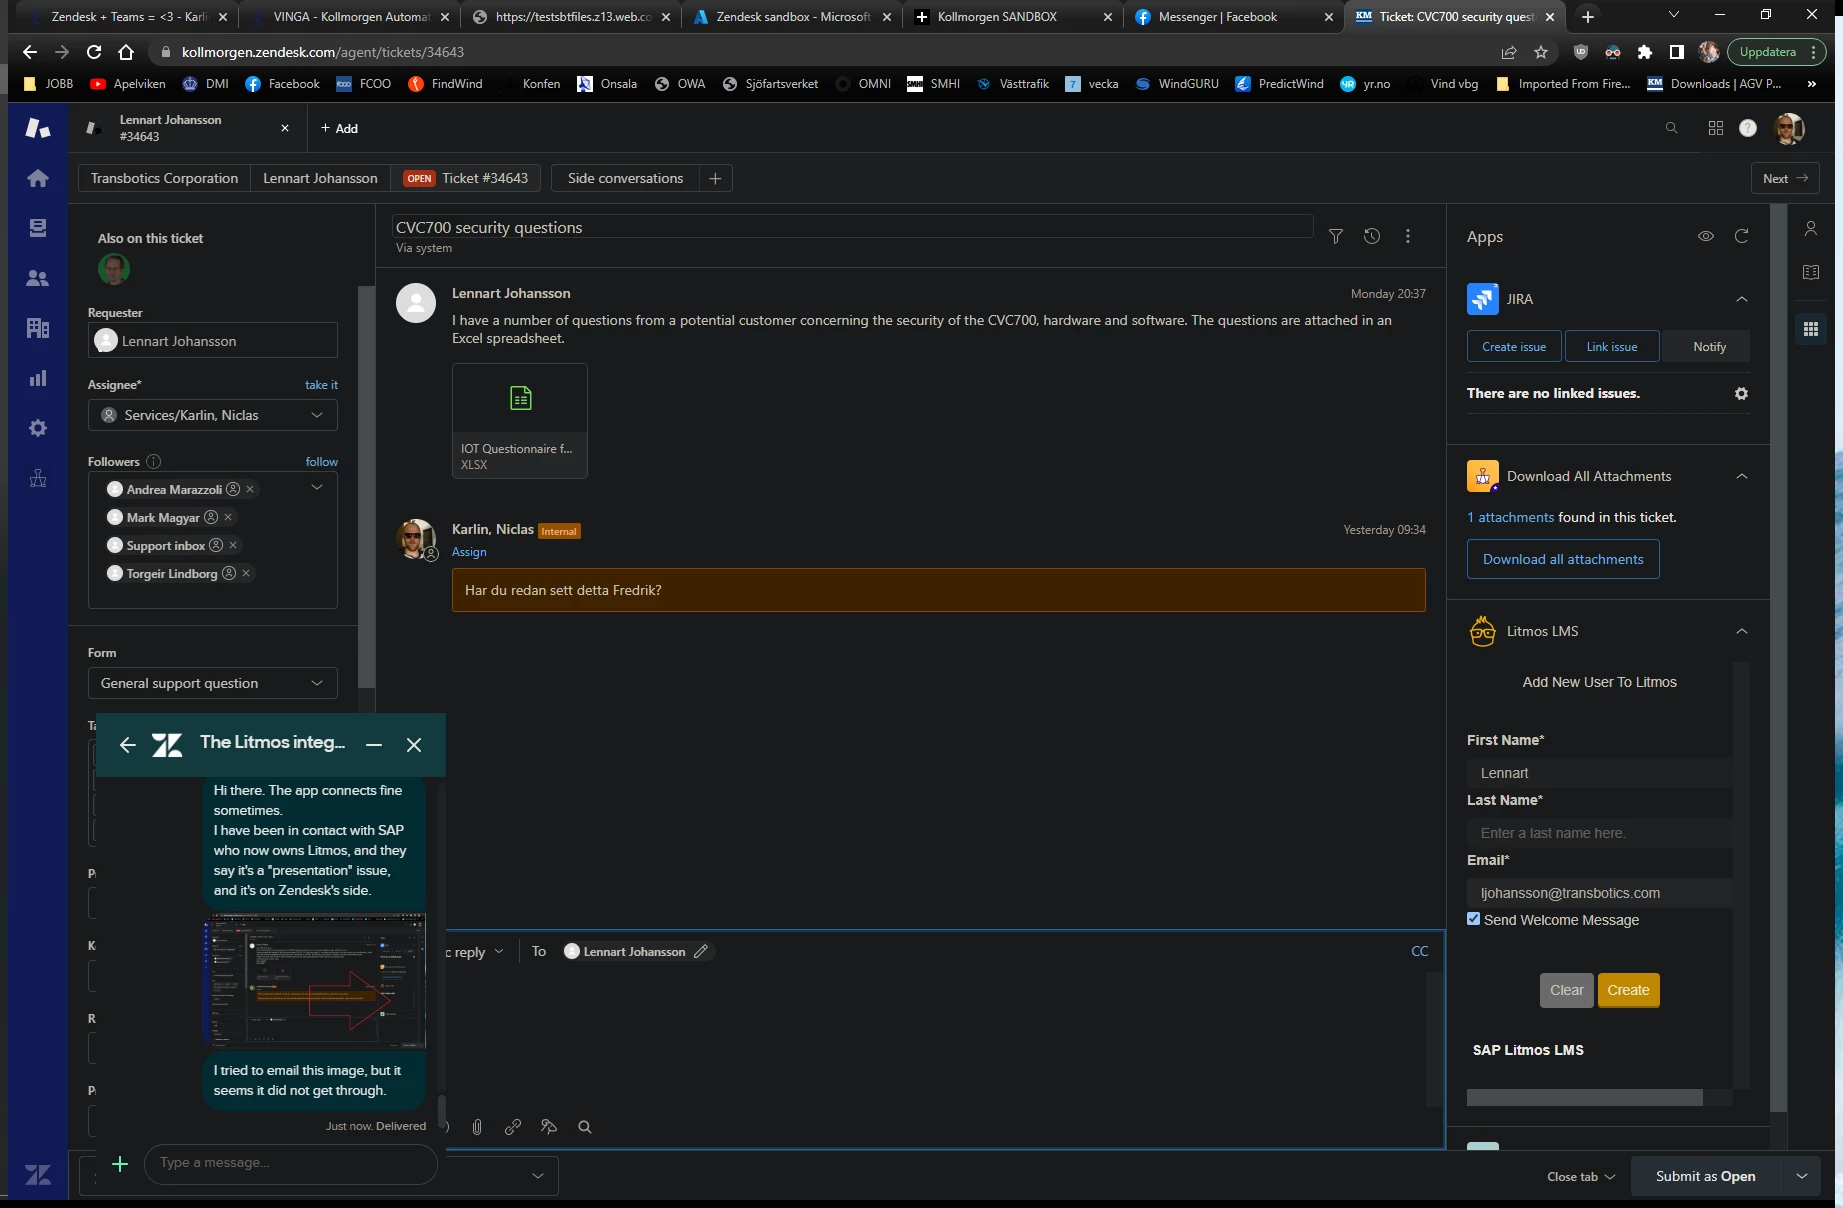This screenshot has height=1208, width=1843.
Task: Open the Organizations building icon in sidebar
Action: click(38, 328)
